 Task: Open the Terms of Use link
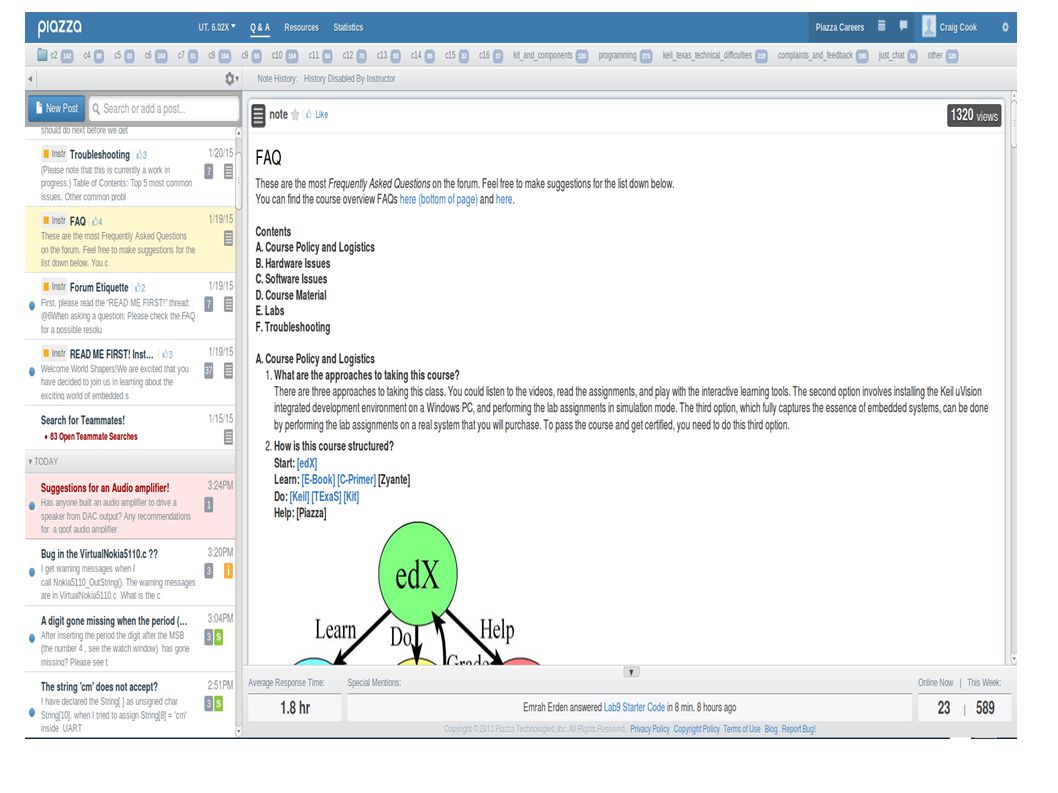tap(742, 729)
